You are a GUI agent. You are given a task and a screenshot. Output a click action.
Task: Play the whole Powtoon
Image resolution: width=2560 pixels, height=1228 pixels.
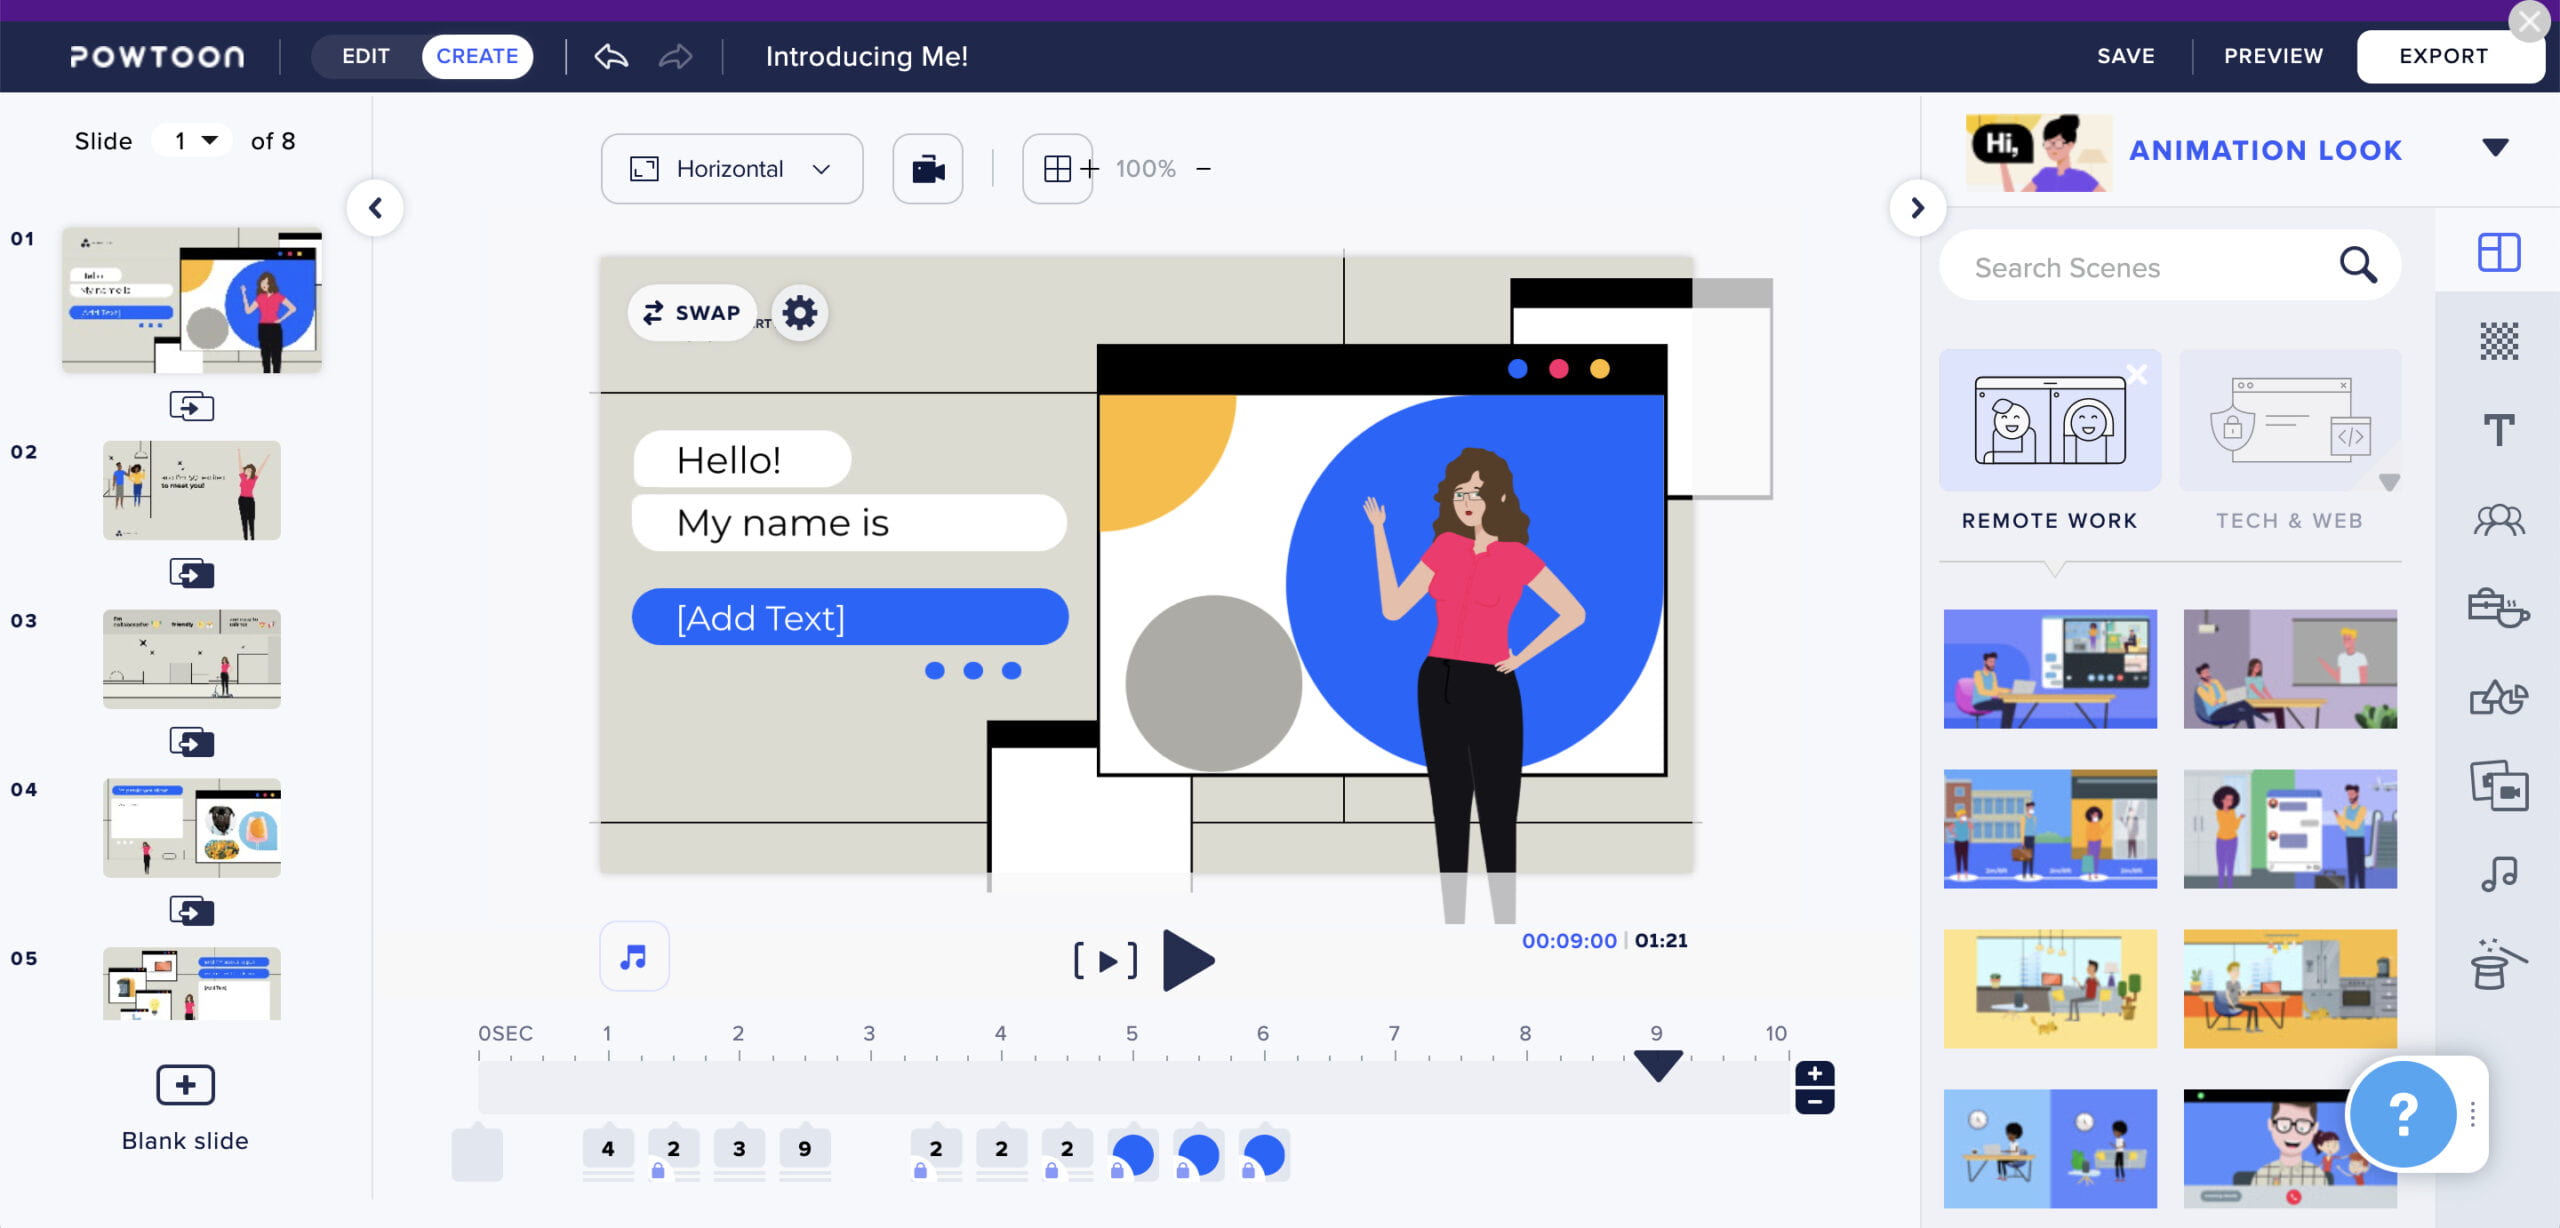pyautogui.click(x=1188, y=961)
